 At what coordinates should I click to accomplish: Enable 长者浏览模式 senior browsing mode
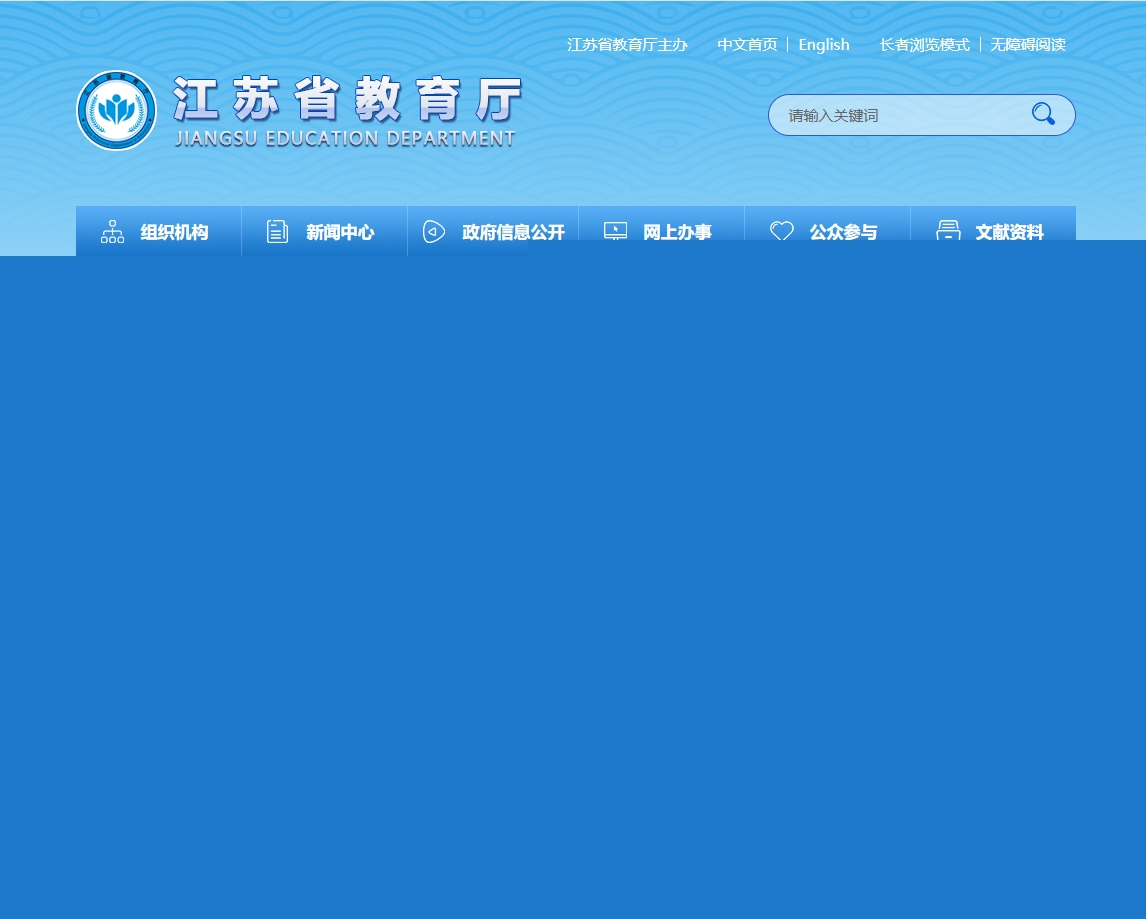pos(924,45)
